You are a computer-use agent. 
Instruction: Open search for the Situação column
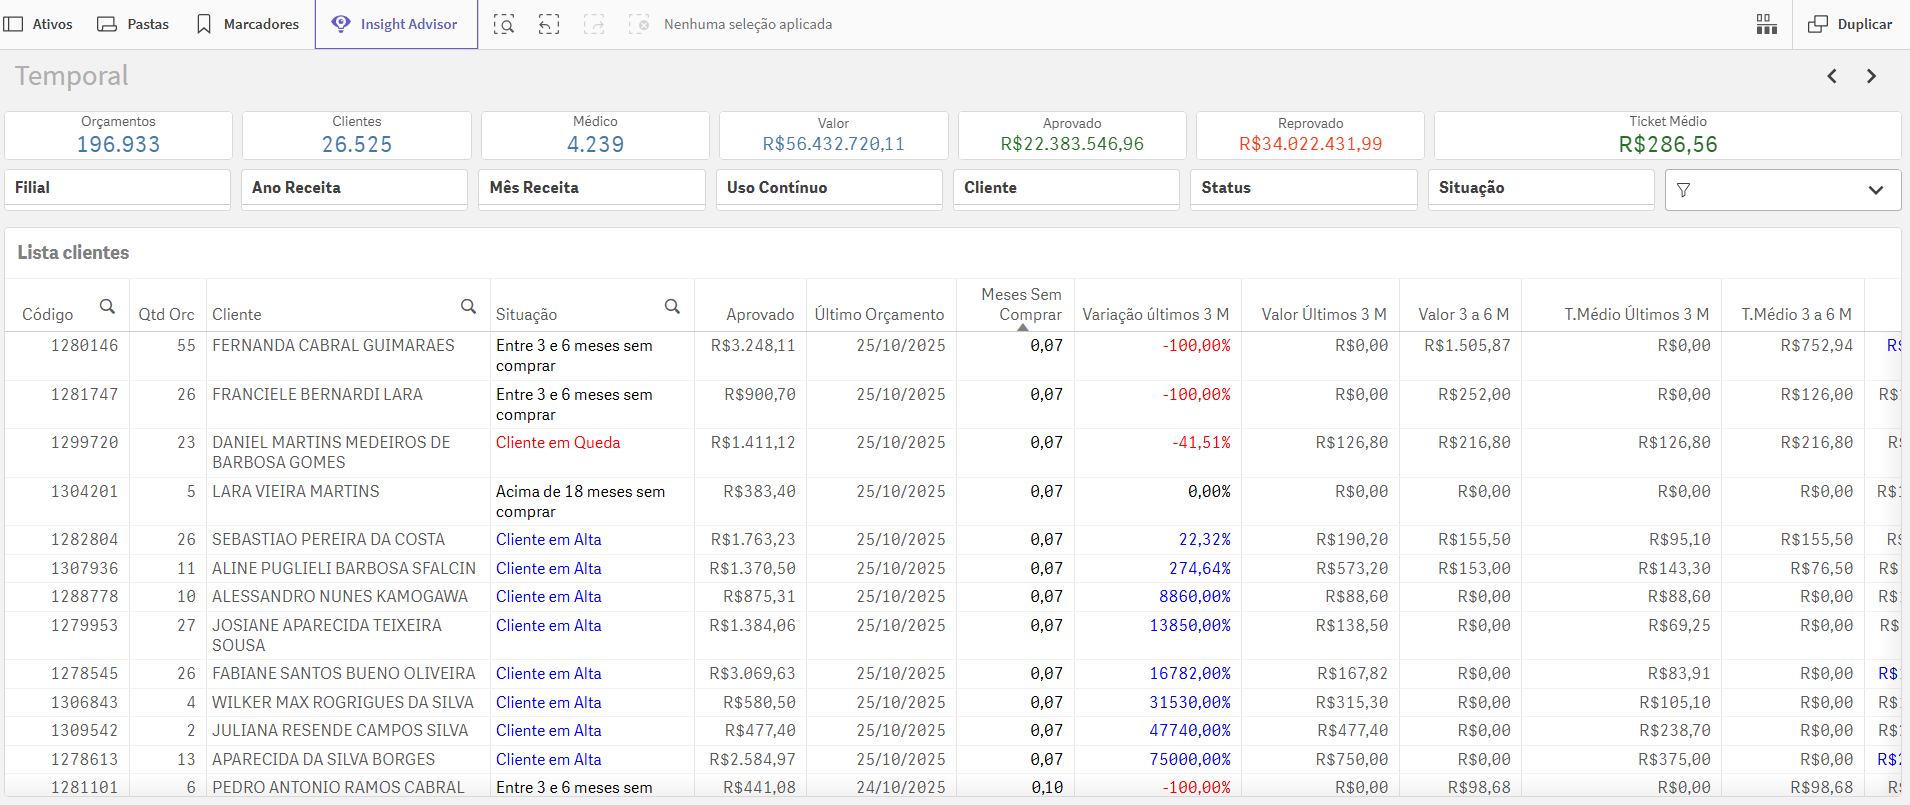click(672, 307)
